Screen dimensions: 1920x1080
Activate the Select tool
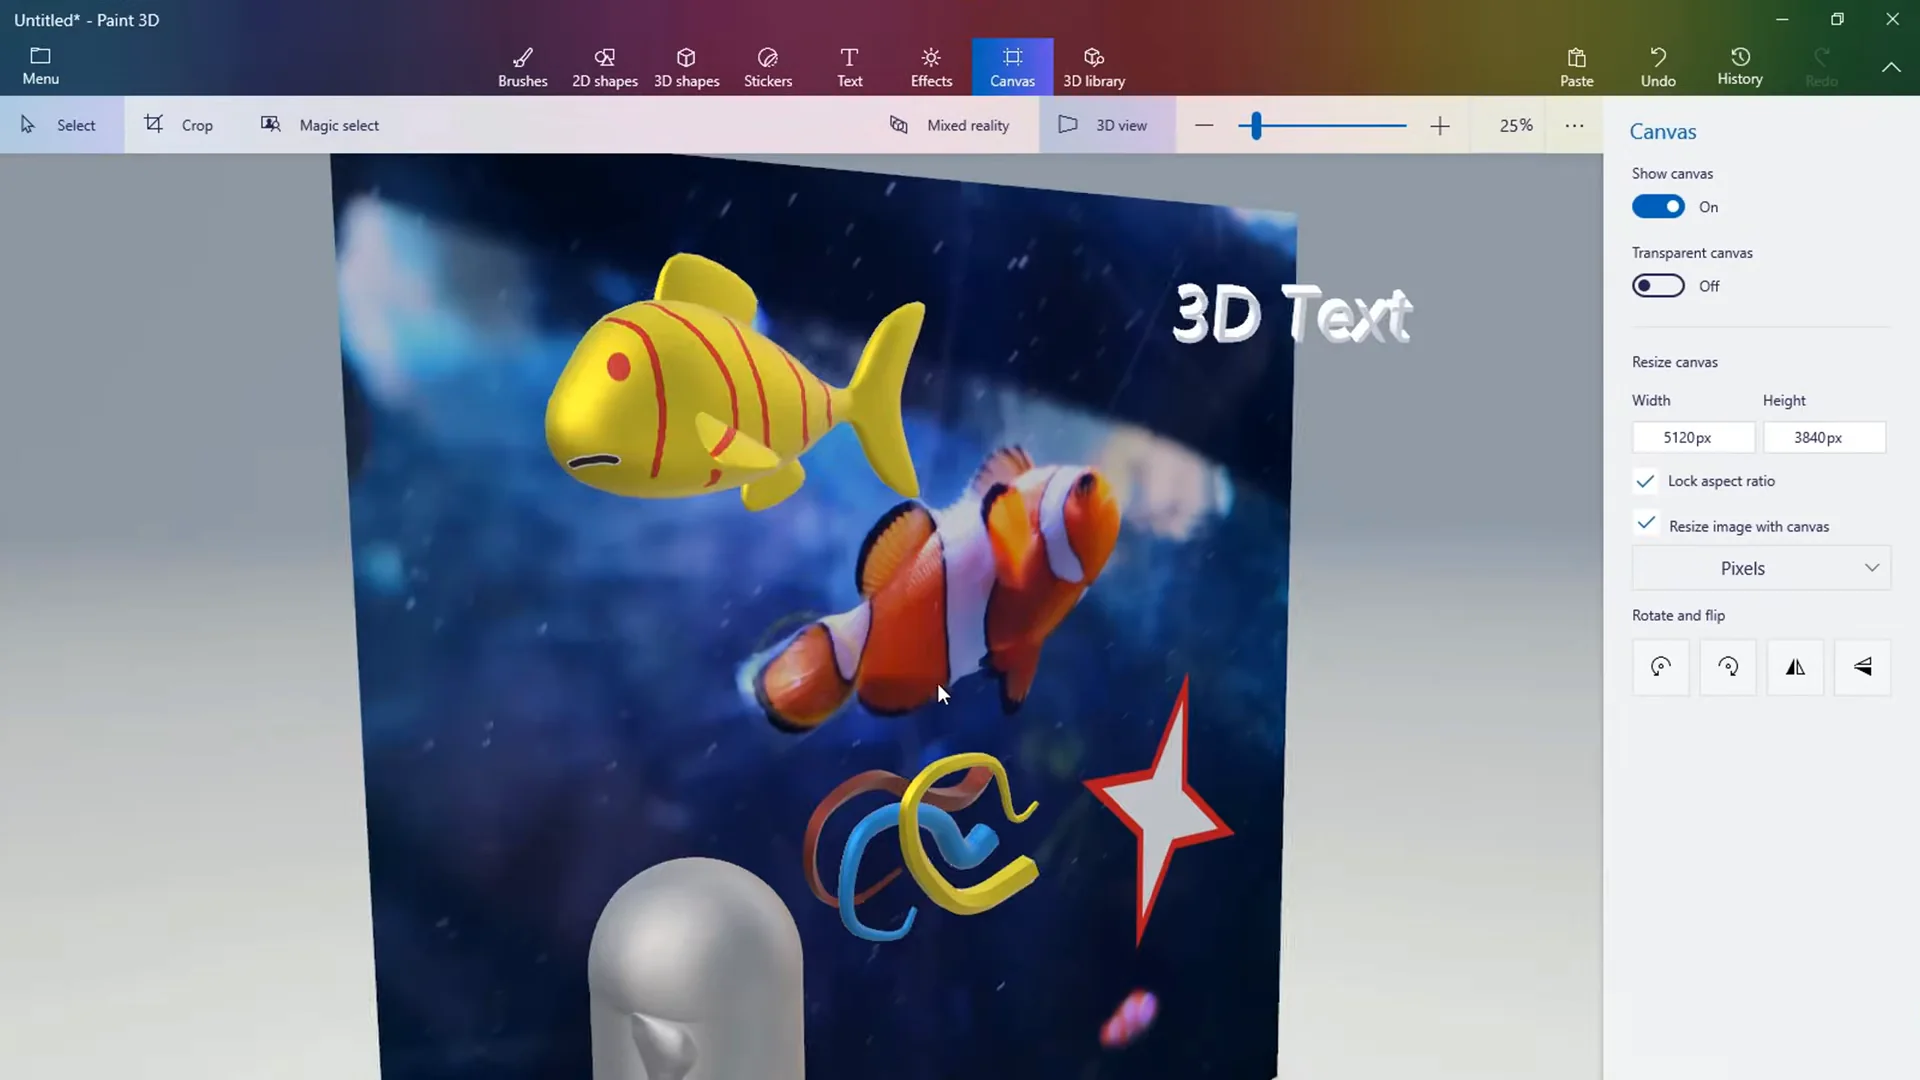(x=60, y=125)
